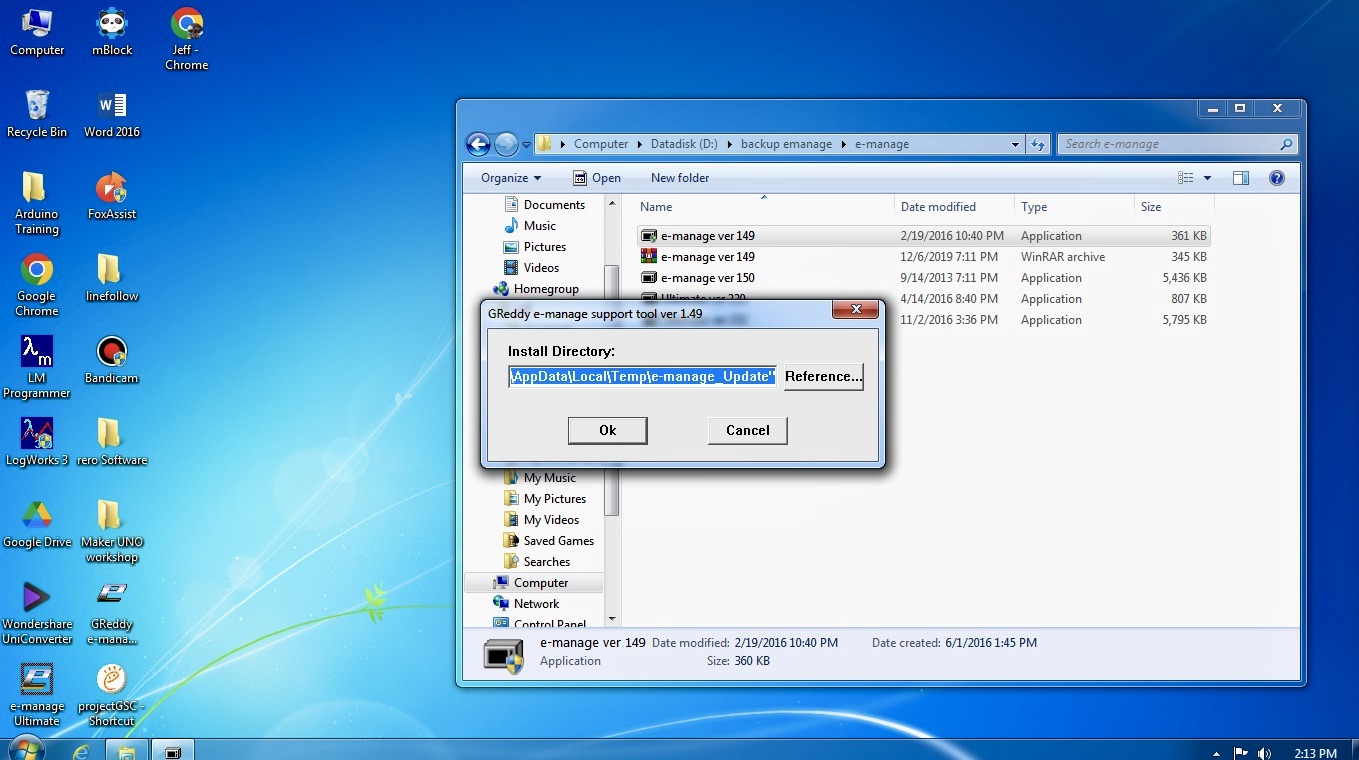Click the Reference... button in dialog

click(x=823, y=377)
